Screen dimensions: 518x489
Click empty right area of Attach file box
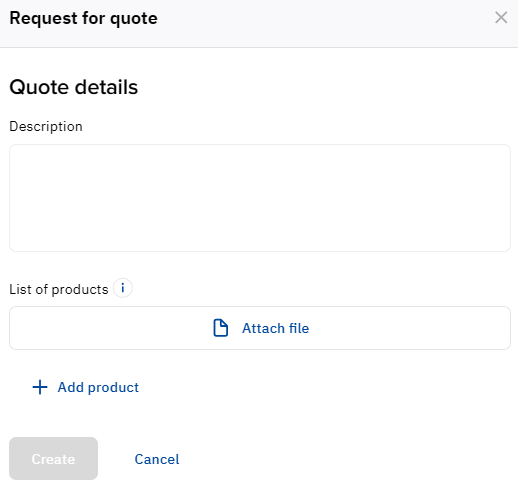coord(410,328)
